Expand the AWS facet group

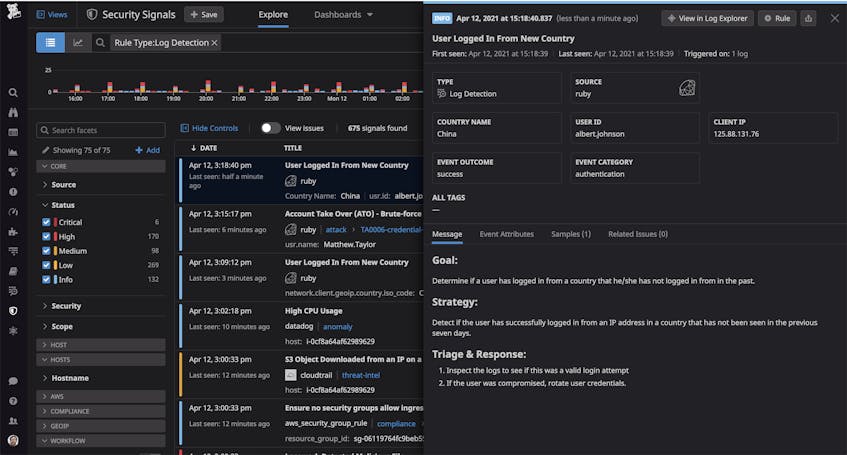pos(100,396)
